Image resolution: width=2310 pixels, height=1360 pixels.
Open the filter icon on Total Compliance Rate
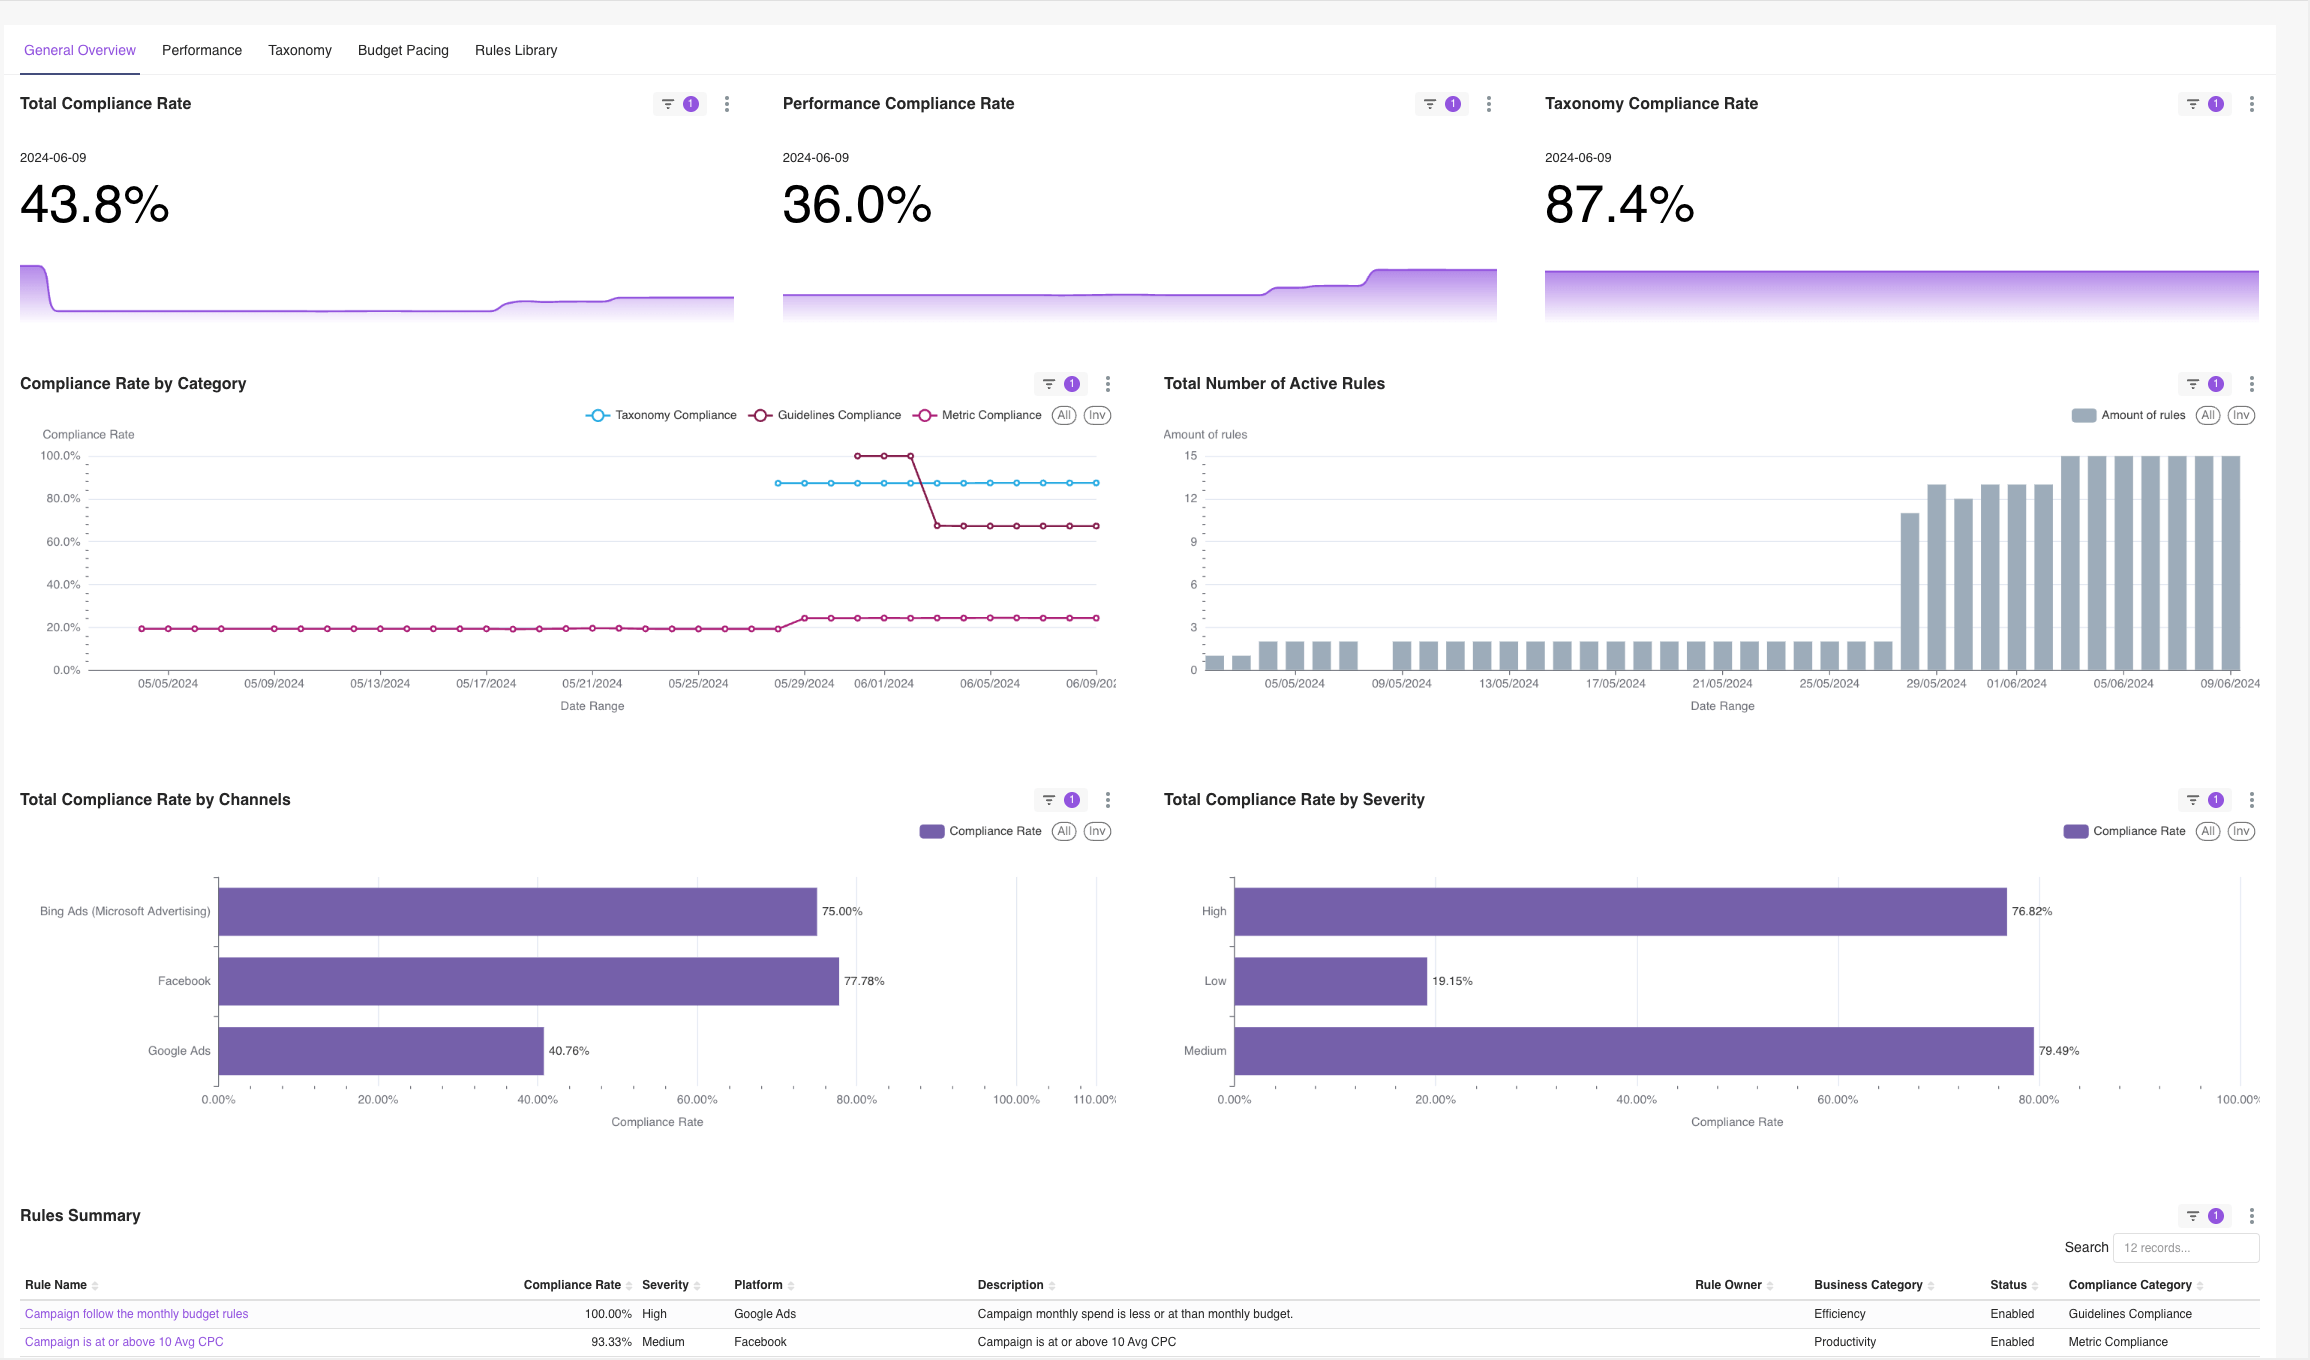668,103
